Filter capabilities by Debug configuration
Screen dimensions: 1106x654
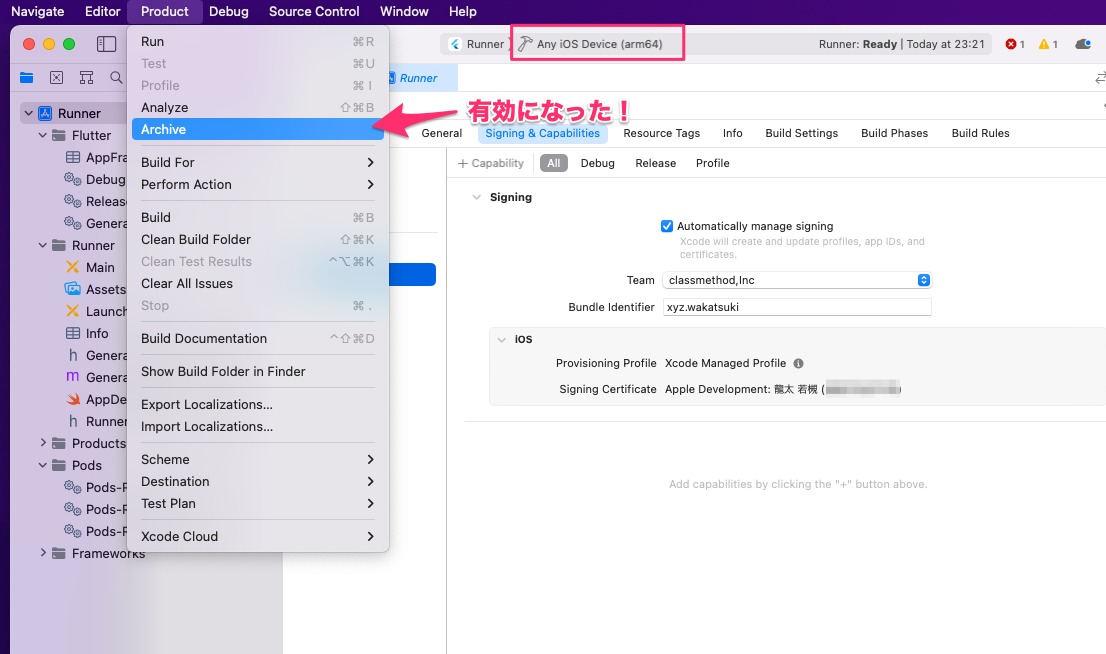pos(597,163)
